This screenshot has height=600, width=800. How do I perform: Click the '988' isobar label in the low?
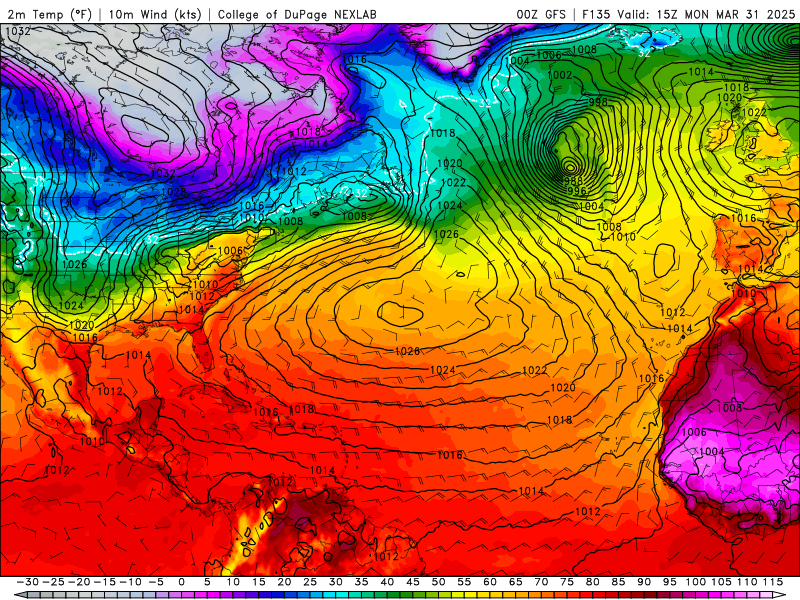click(x=573, y=181)
